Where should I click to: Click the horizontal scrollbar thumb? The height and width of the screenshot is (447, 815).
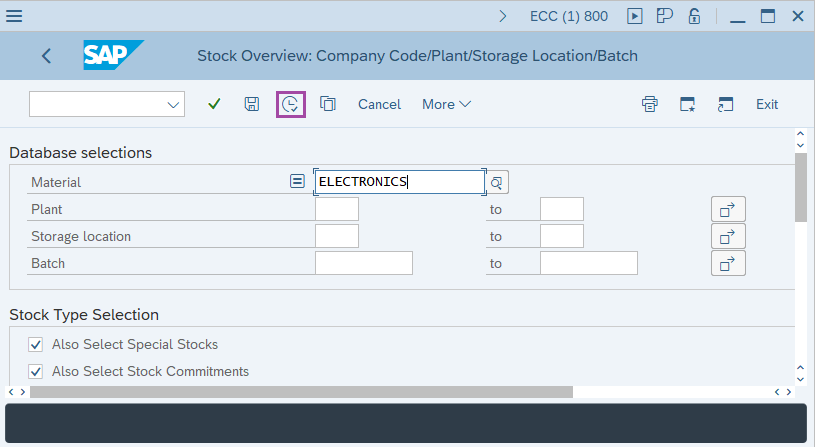(x=300, y=392)
